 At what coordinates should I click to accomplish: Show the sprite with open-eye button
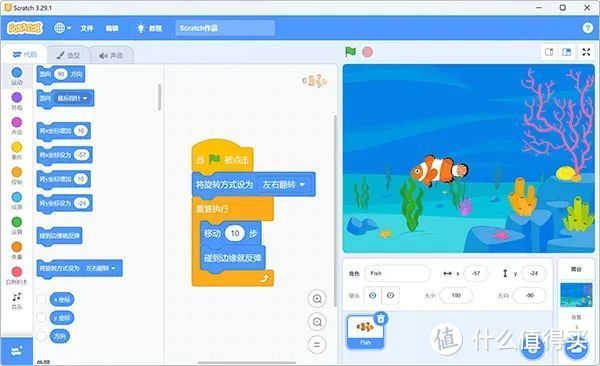tap(372, 295)
